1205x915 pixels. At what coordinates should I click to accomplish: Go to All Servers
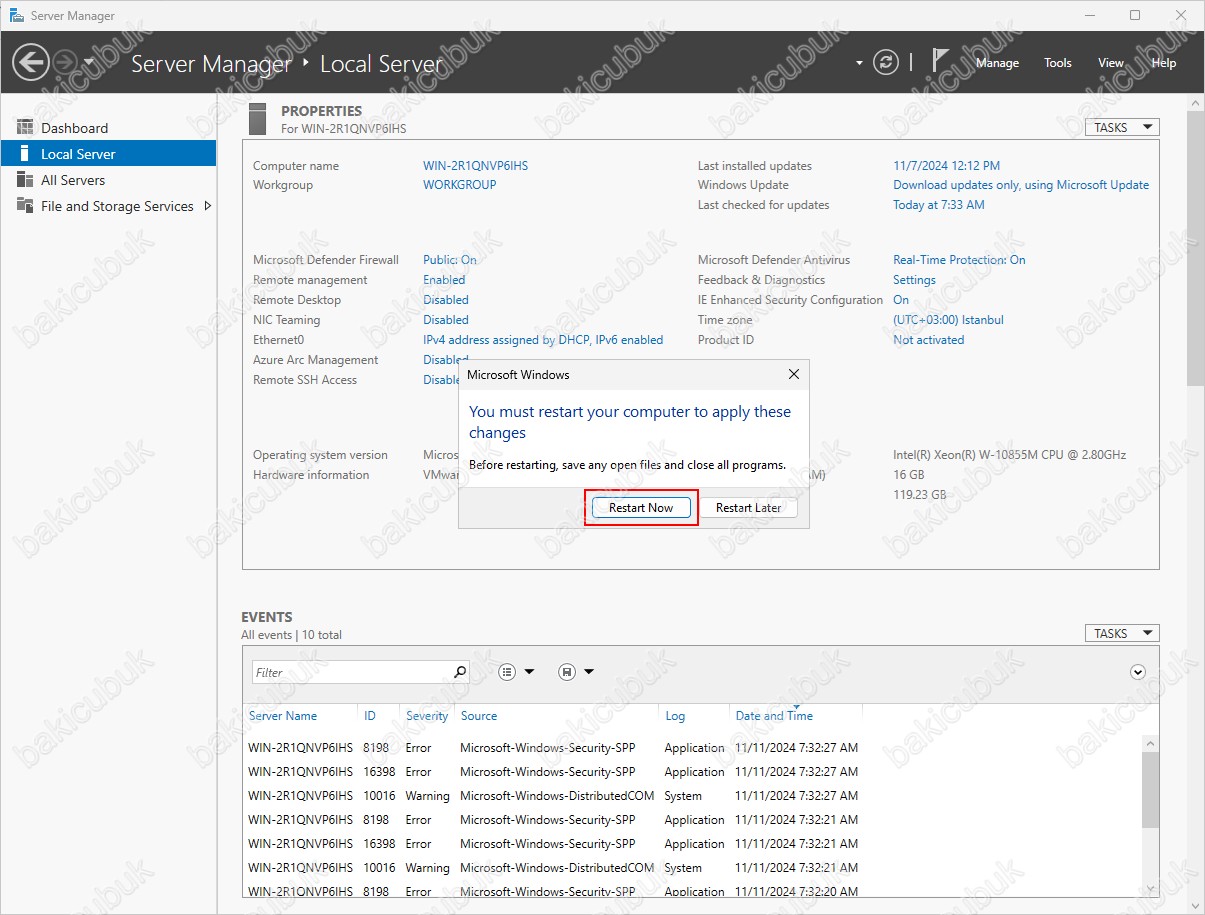(108, 180)
